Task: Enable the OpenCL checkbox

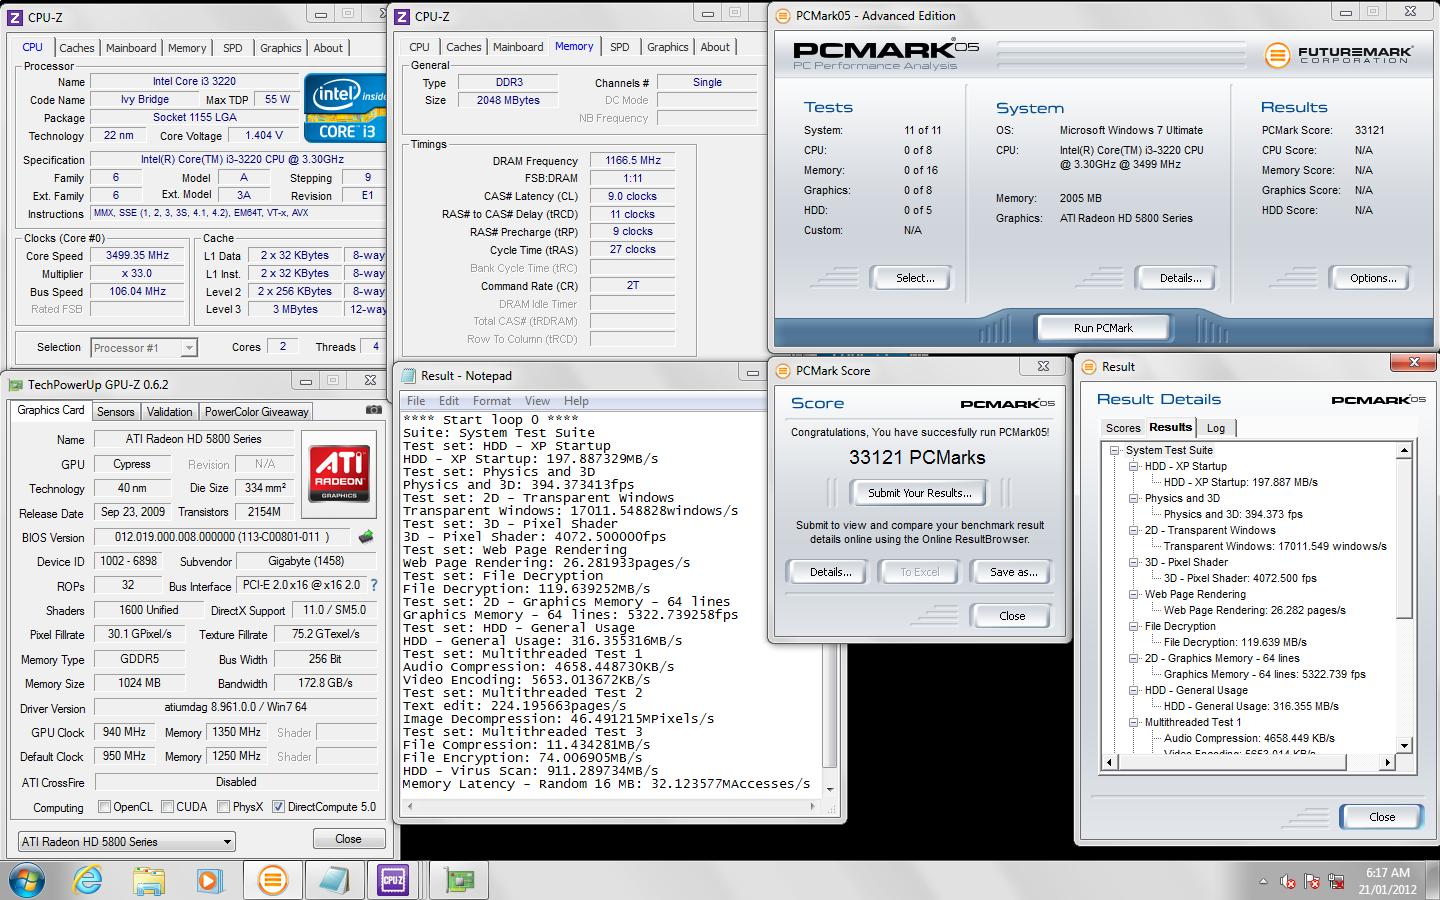Action: click(105, 807)
